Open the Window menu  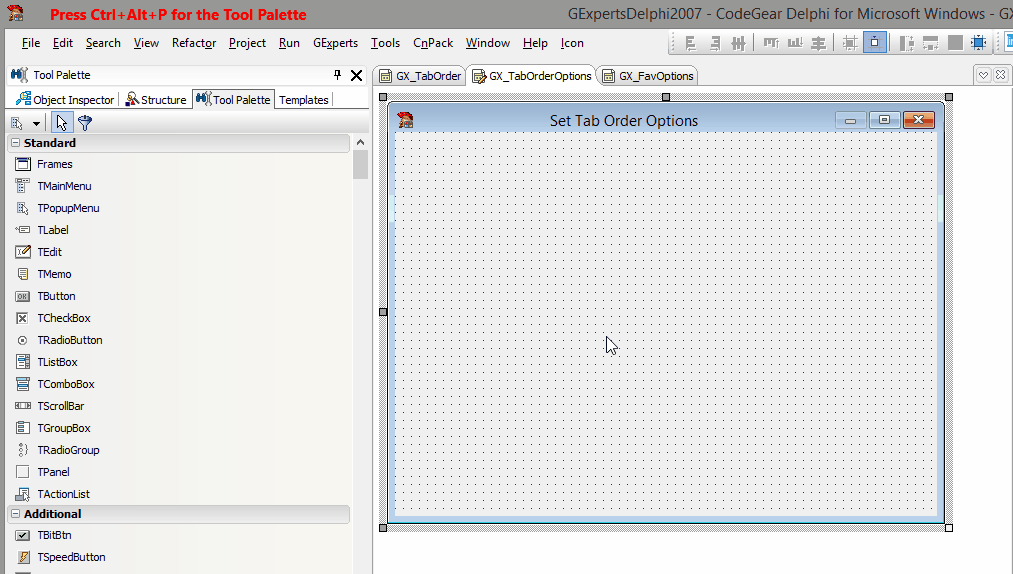(x=488, y=43)
